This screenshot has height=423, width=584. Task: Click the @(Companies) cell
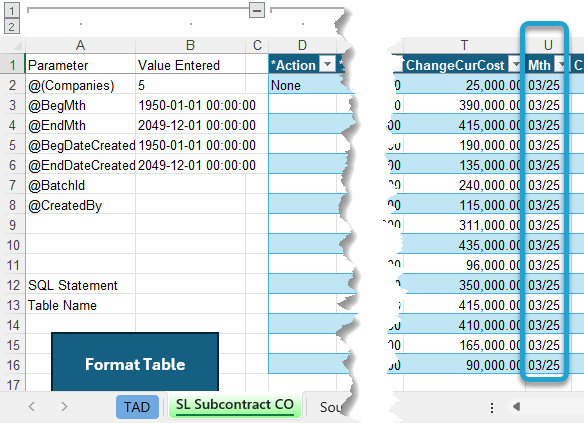pyautogui.click(x=80, y=85)
